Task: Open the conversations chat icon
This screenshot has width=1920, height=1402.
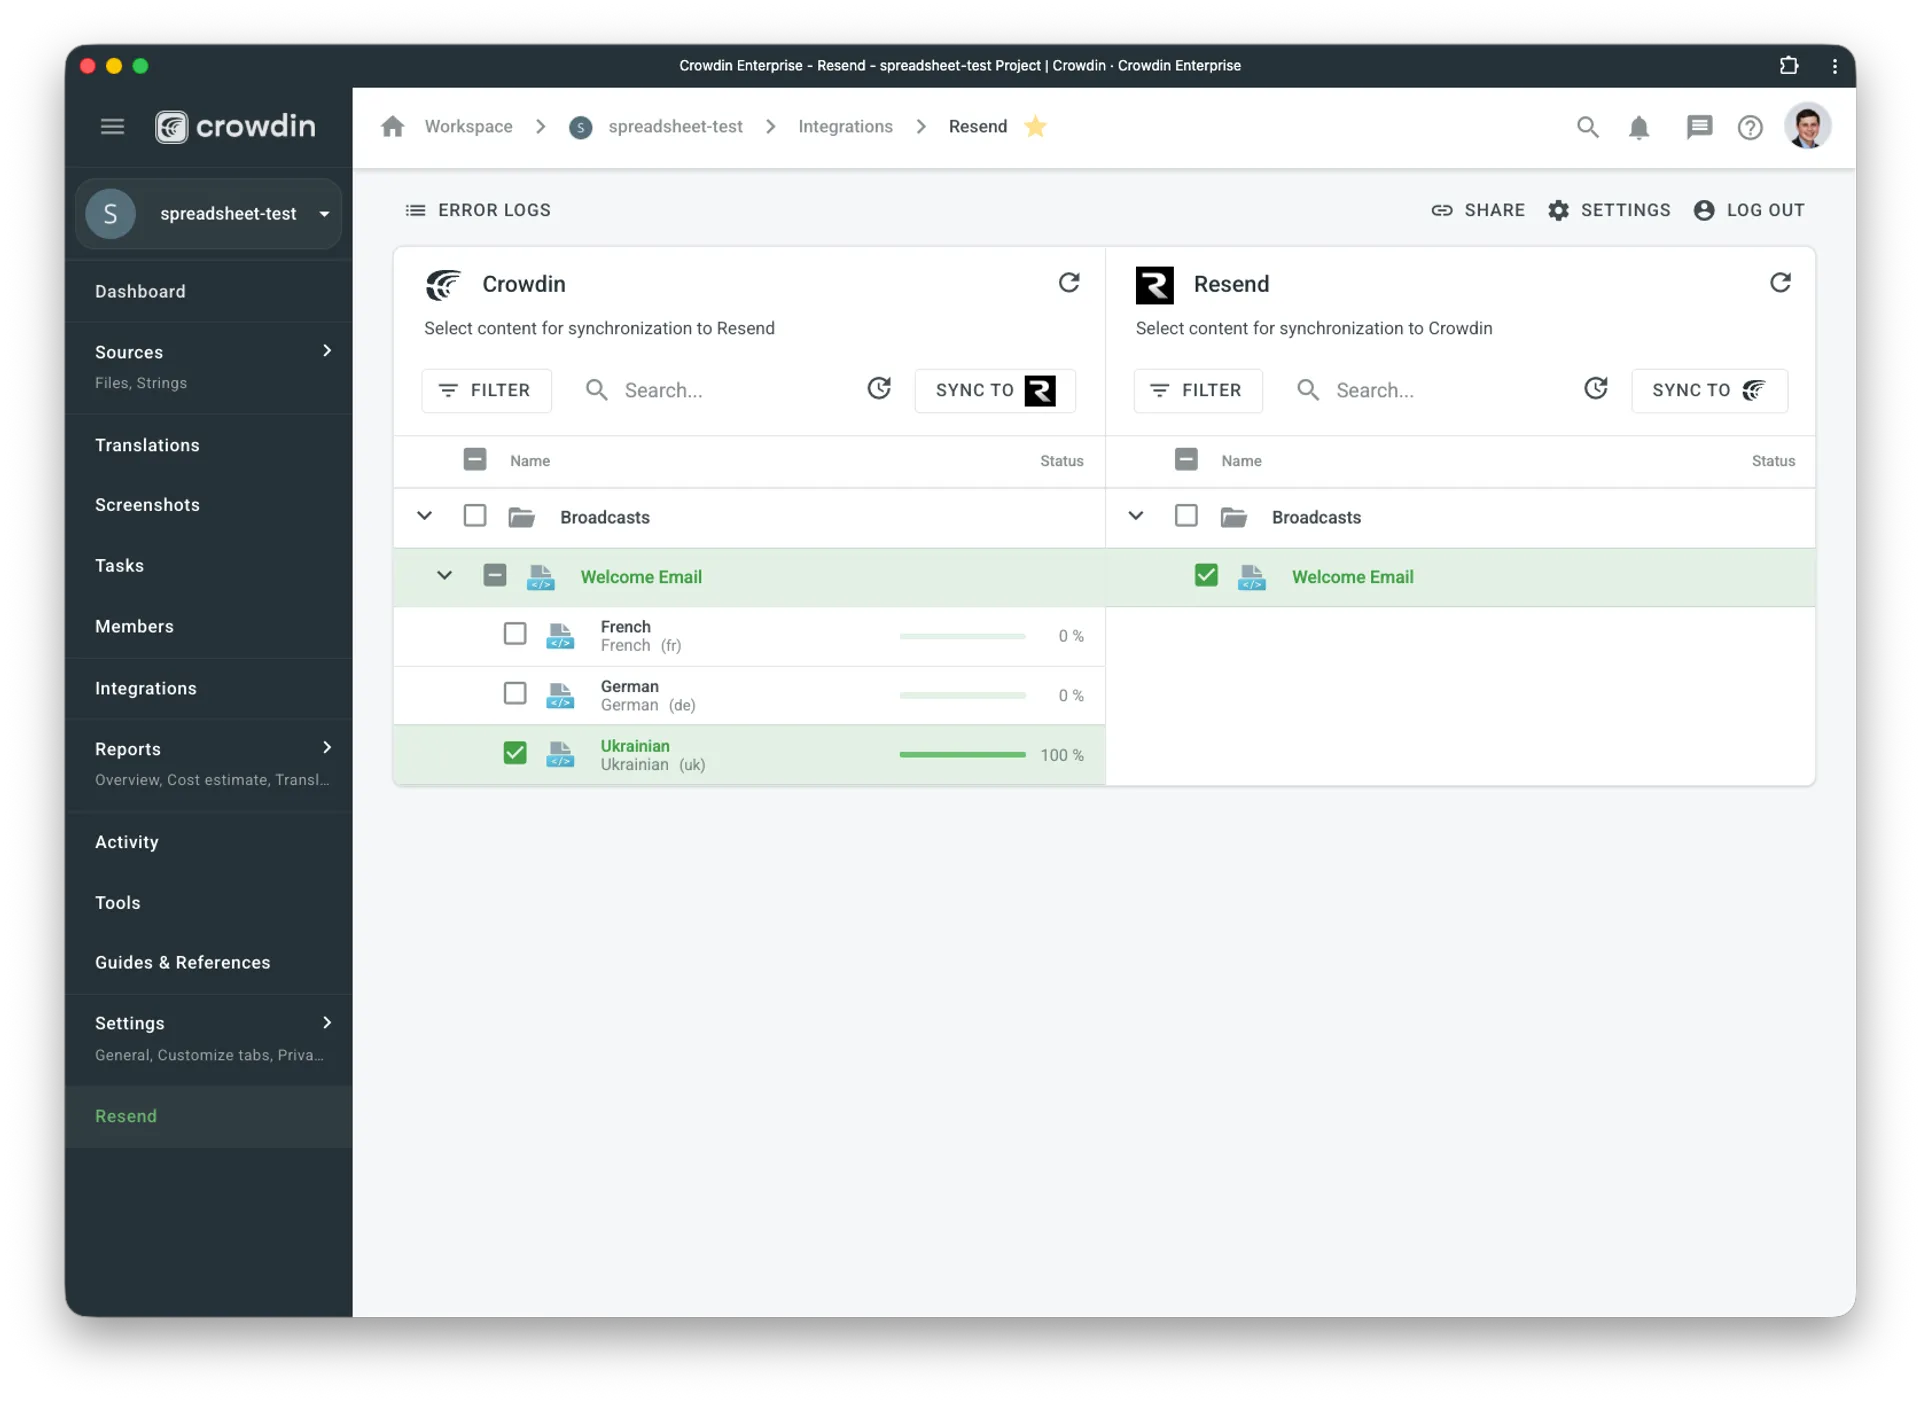Action: [x=1700, y=127]
